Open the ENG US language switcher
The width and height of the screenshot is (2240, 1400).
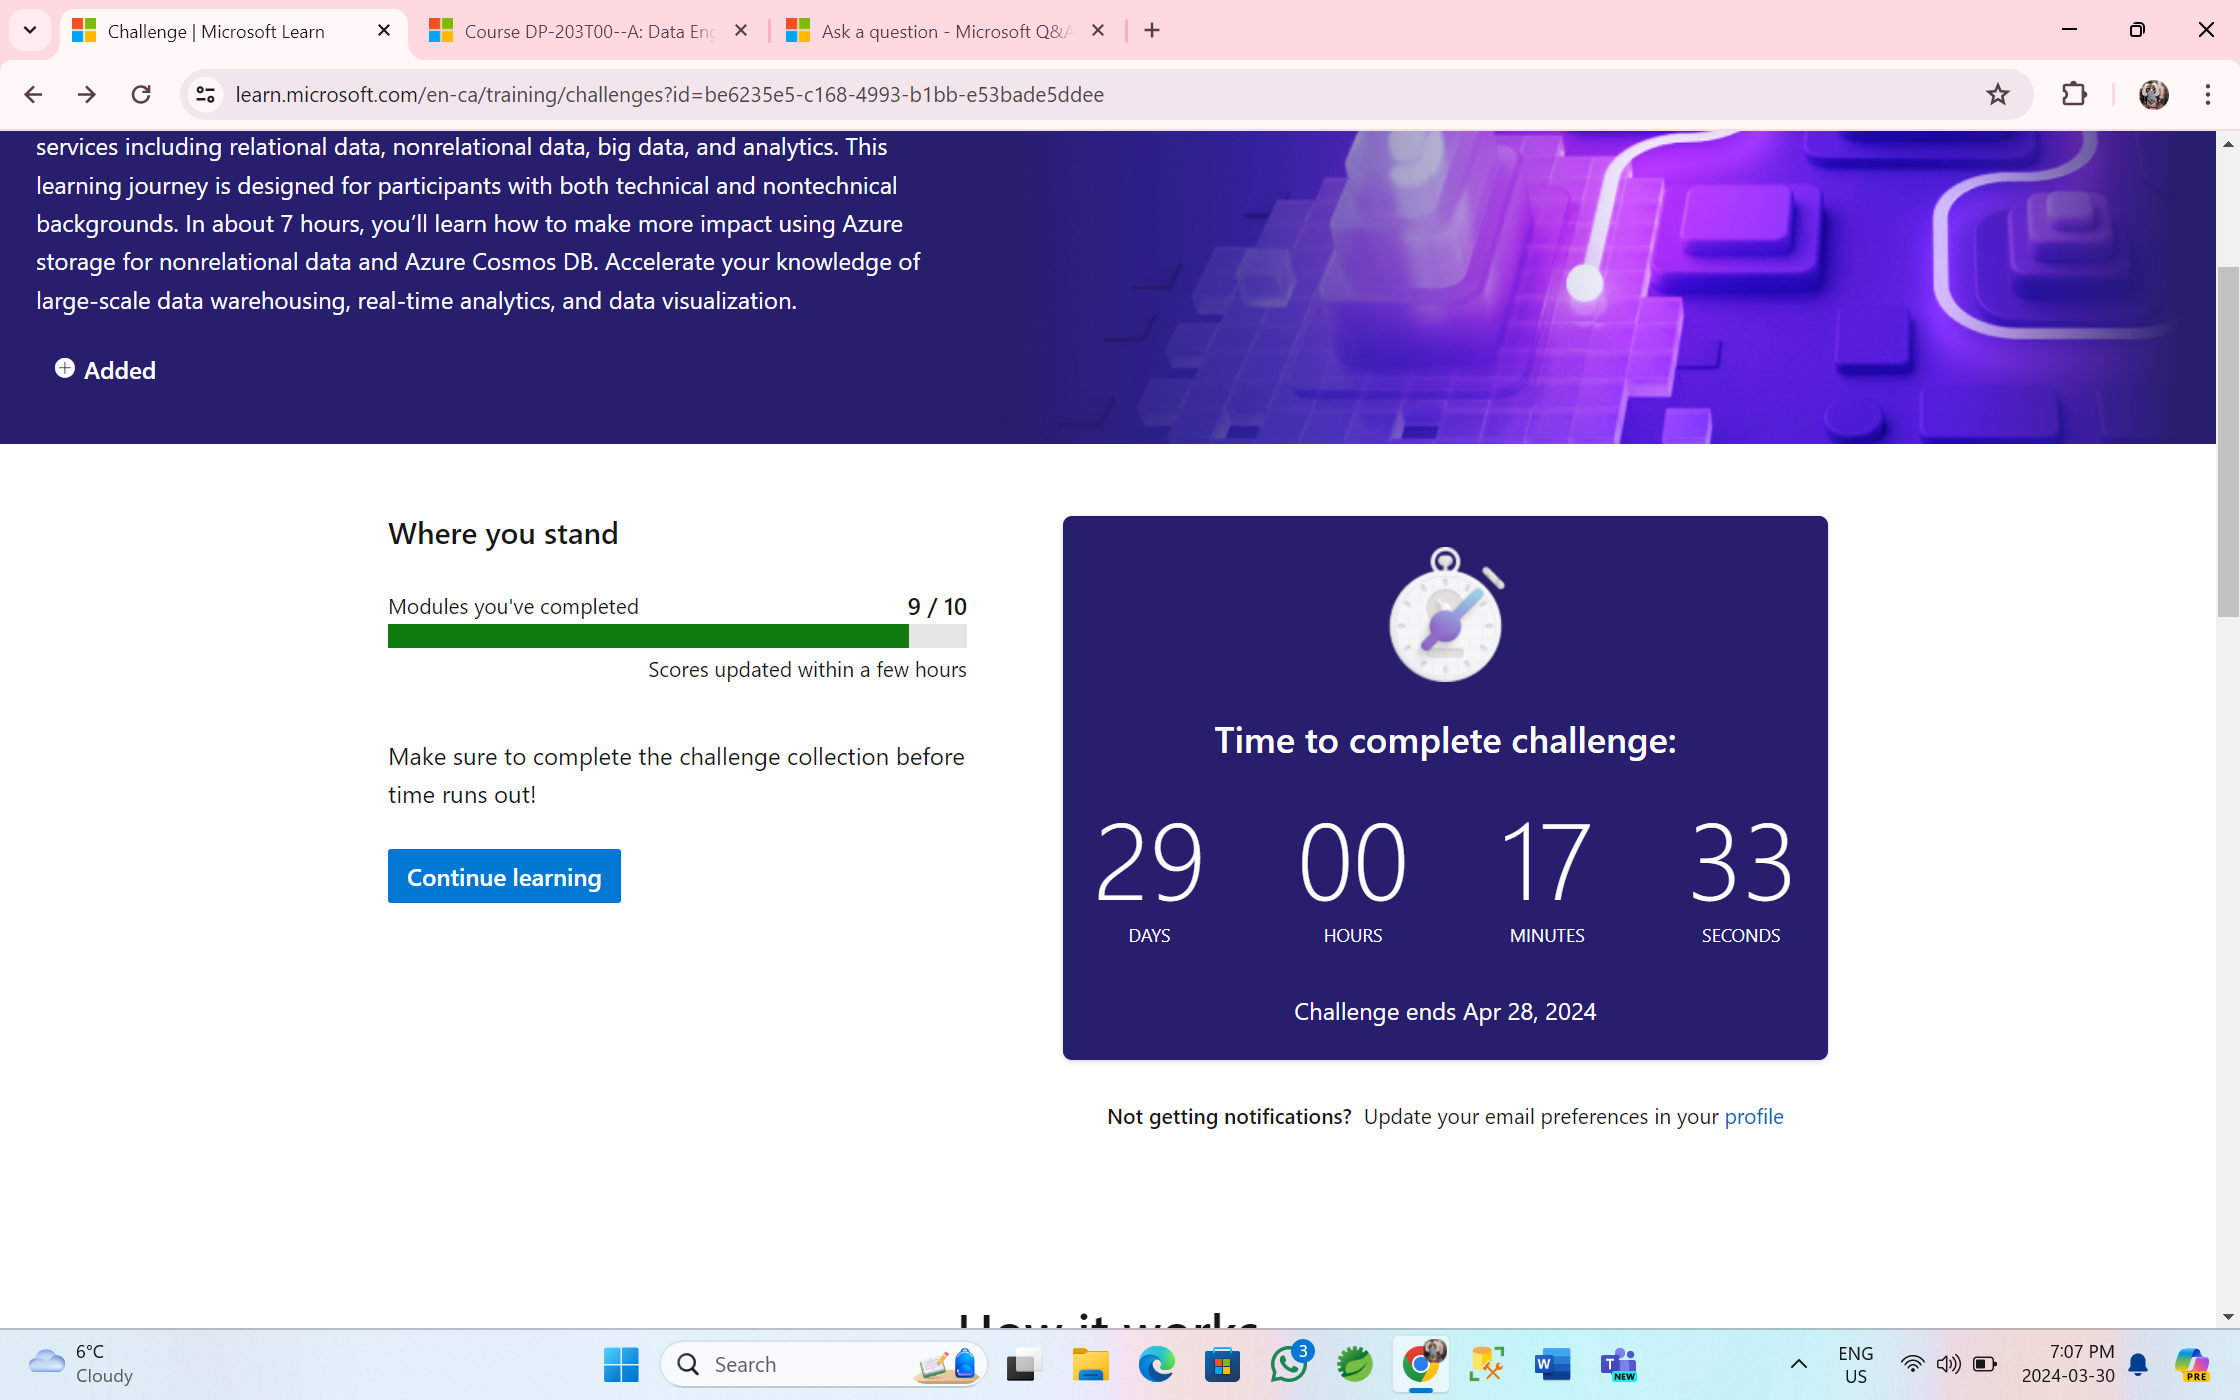[1855, 1364]
